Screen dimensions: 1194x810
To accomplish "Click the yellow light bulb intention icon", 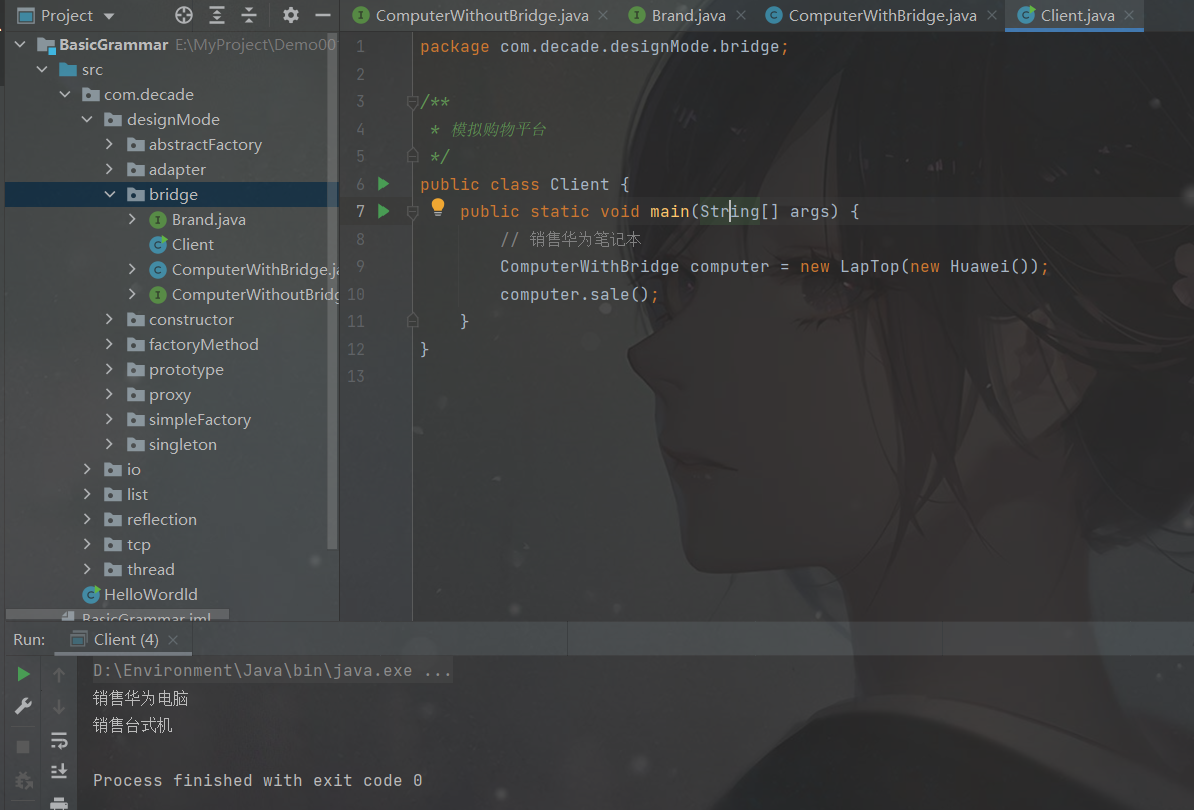I will (x=438, y=207).
